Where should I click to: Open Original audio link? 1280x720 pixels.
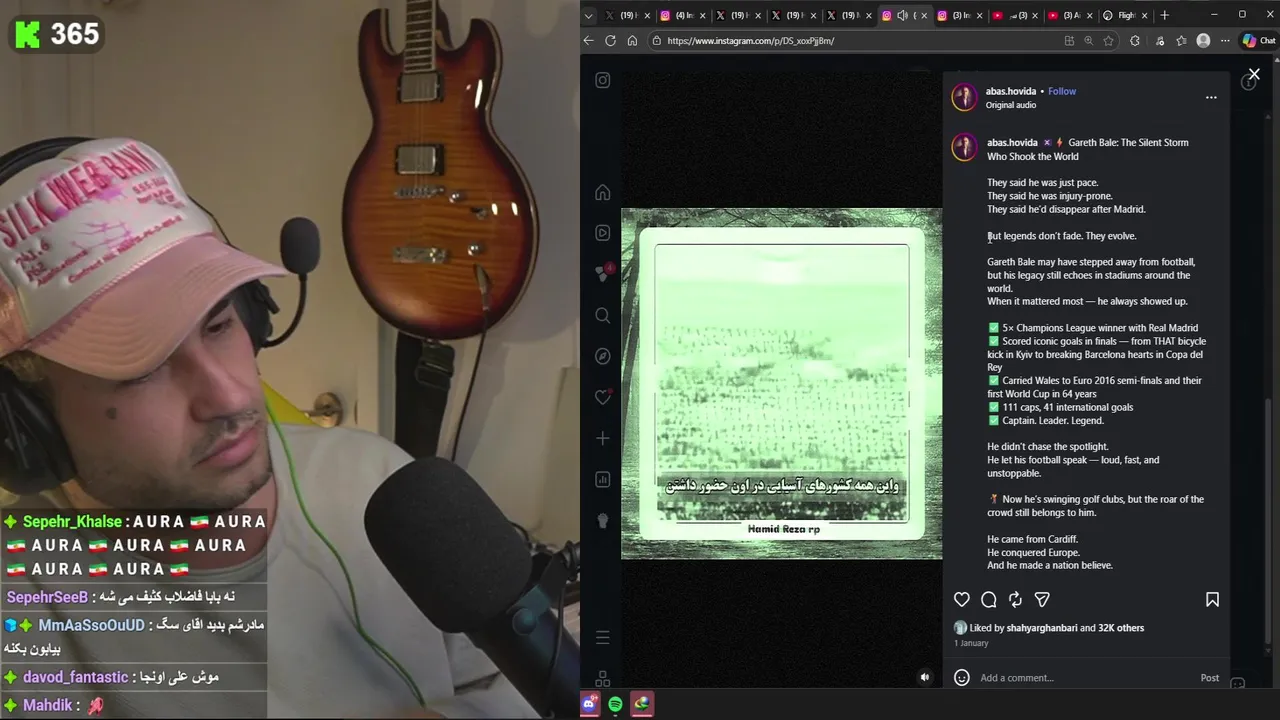pyautogui.click(x=1011, y=105)
